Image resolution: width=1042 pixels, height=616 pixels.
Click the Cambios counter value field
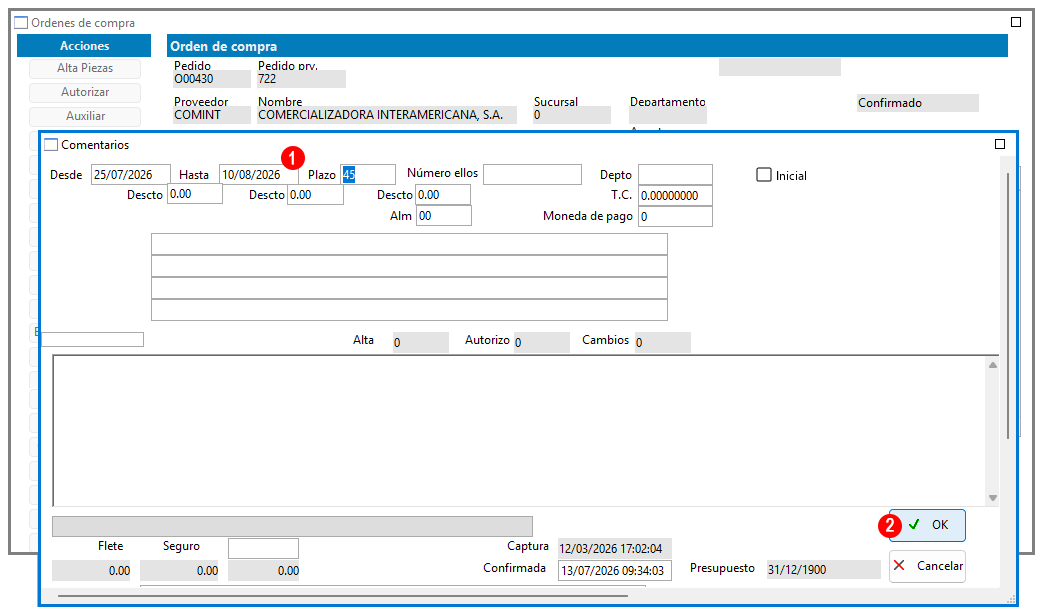[663, 342]
